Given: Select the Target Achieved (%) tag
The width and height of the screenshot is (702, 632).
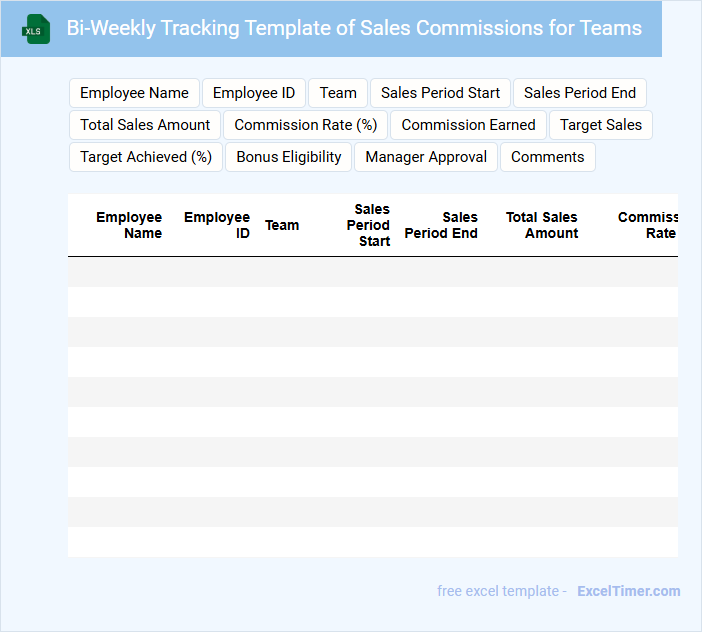Looking at the screenshot, I should (x=146, y=157).
